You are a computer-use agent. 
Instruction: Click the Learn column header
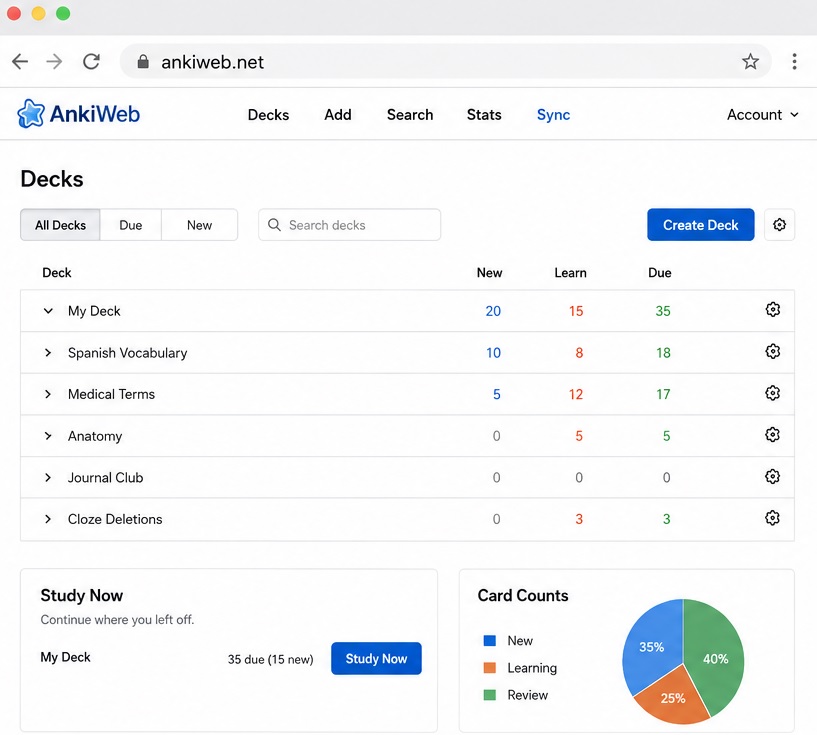pos(570,272)
